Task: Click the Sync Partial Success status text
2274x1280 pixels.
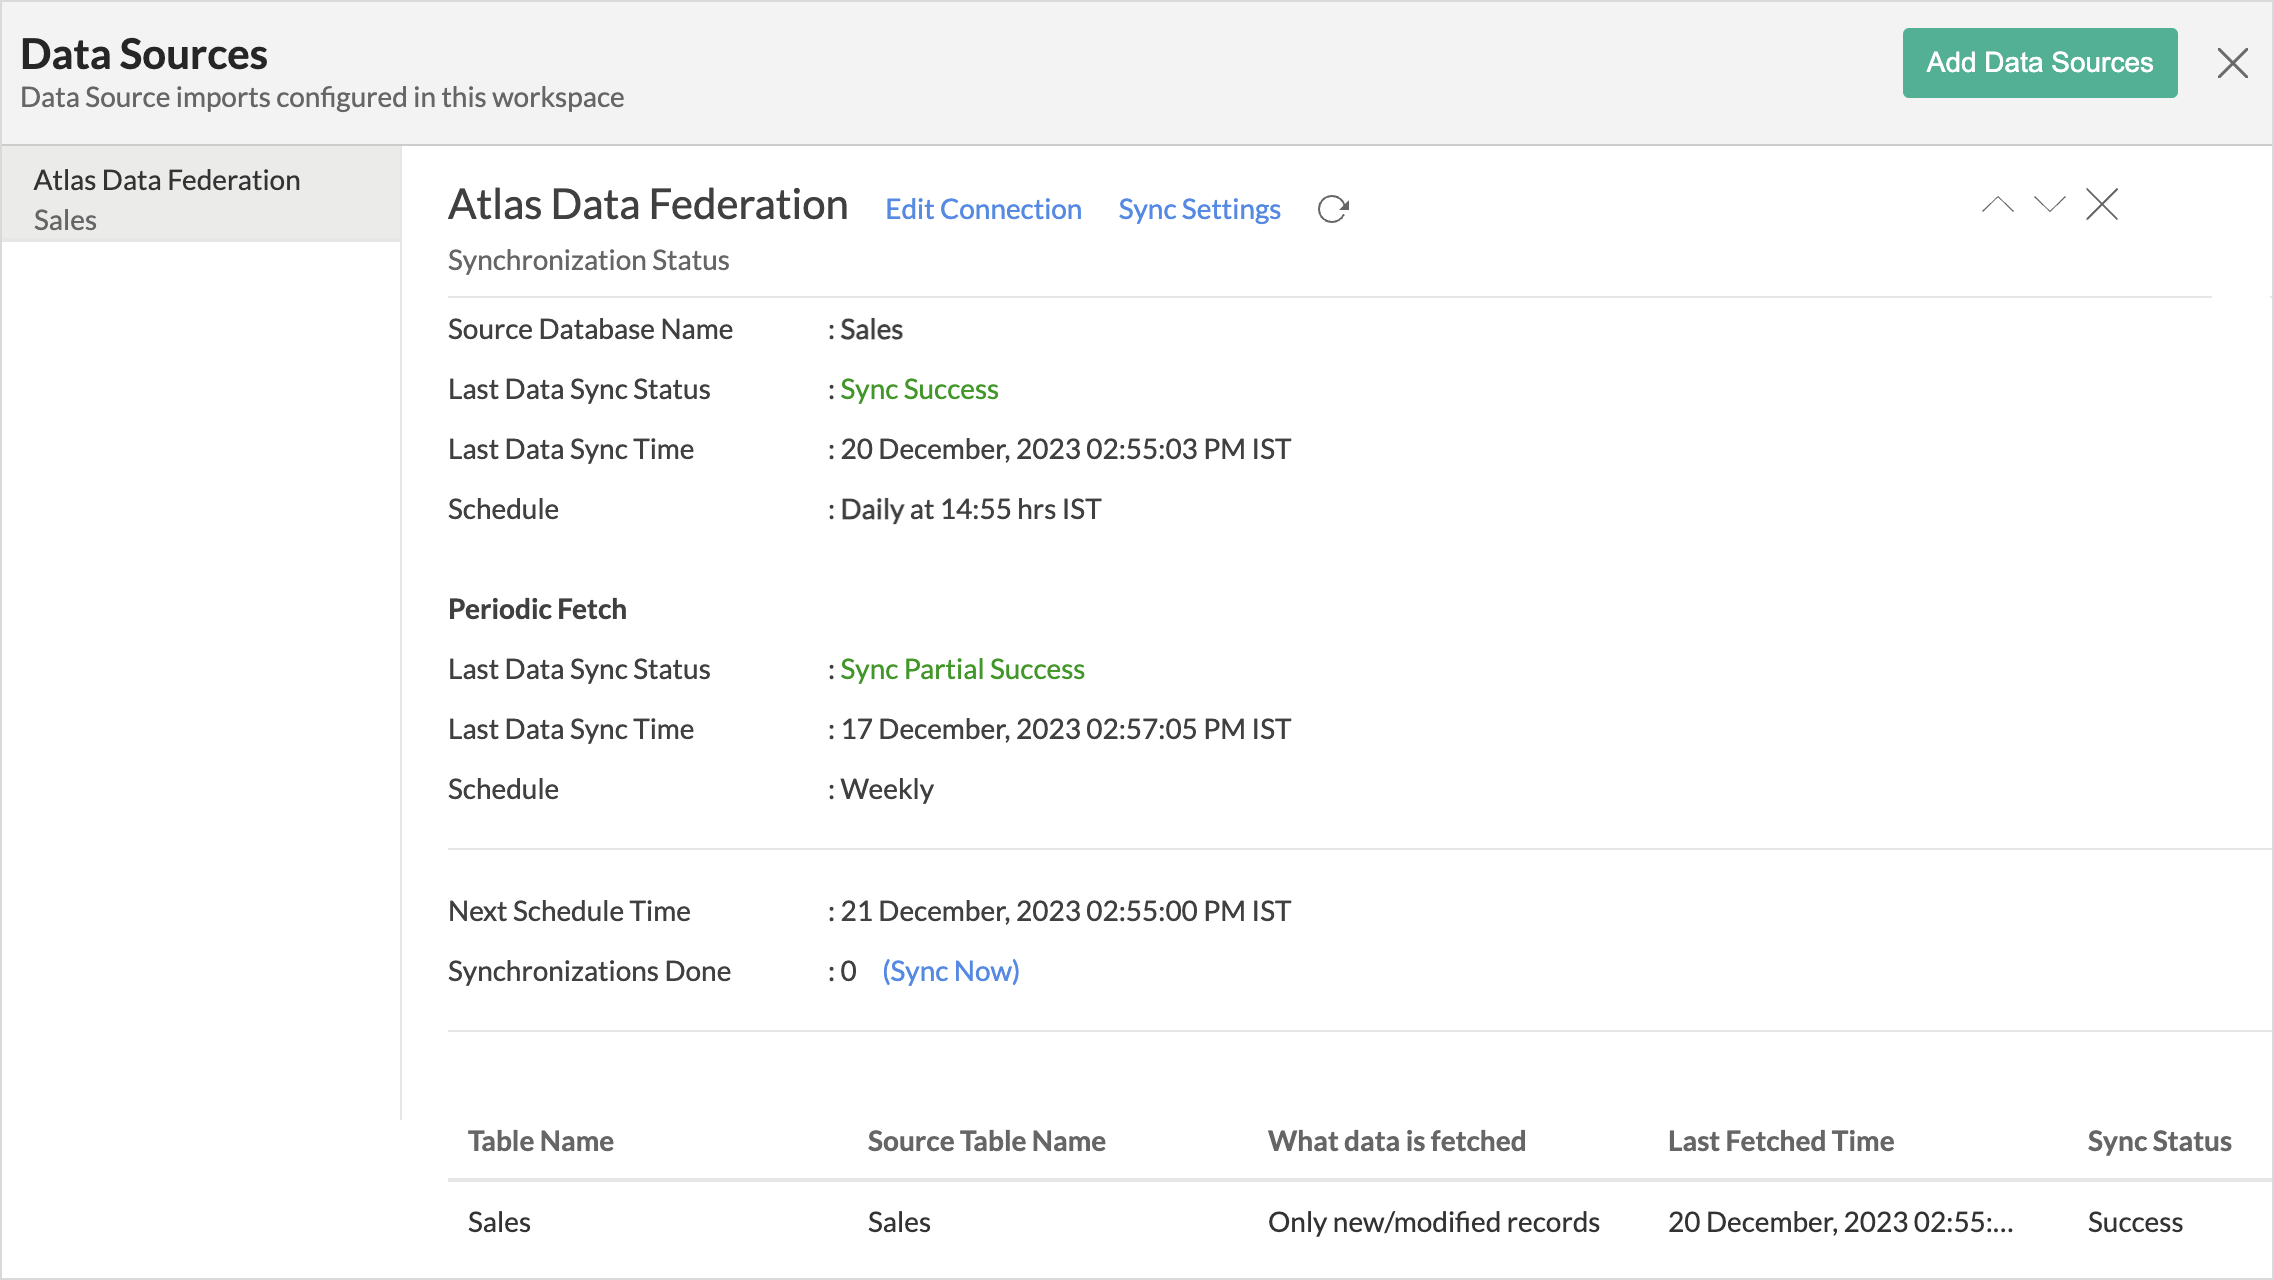Action: [x=962, y=669]
